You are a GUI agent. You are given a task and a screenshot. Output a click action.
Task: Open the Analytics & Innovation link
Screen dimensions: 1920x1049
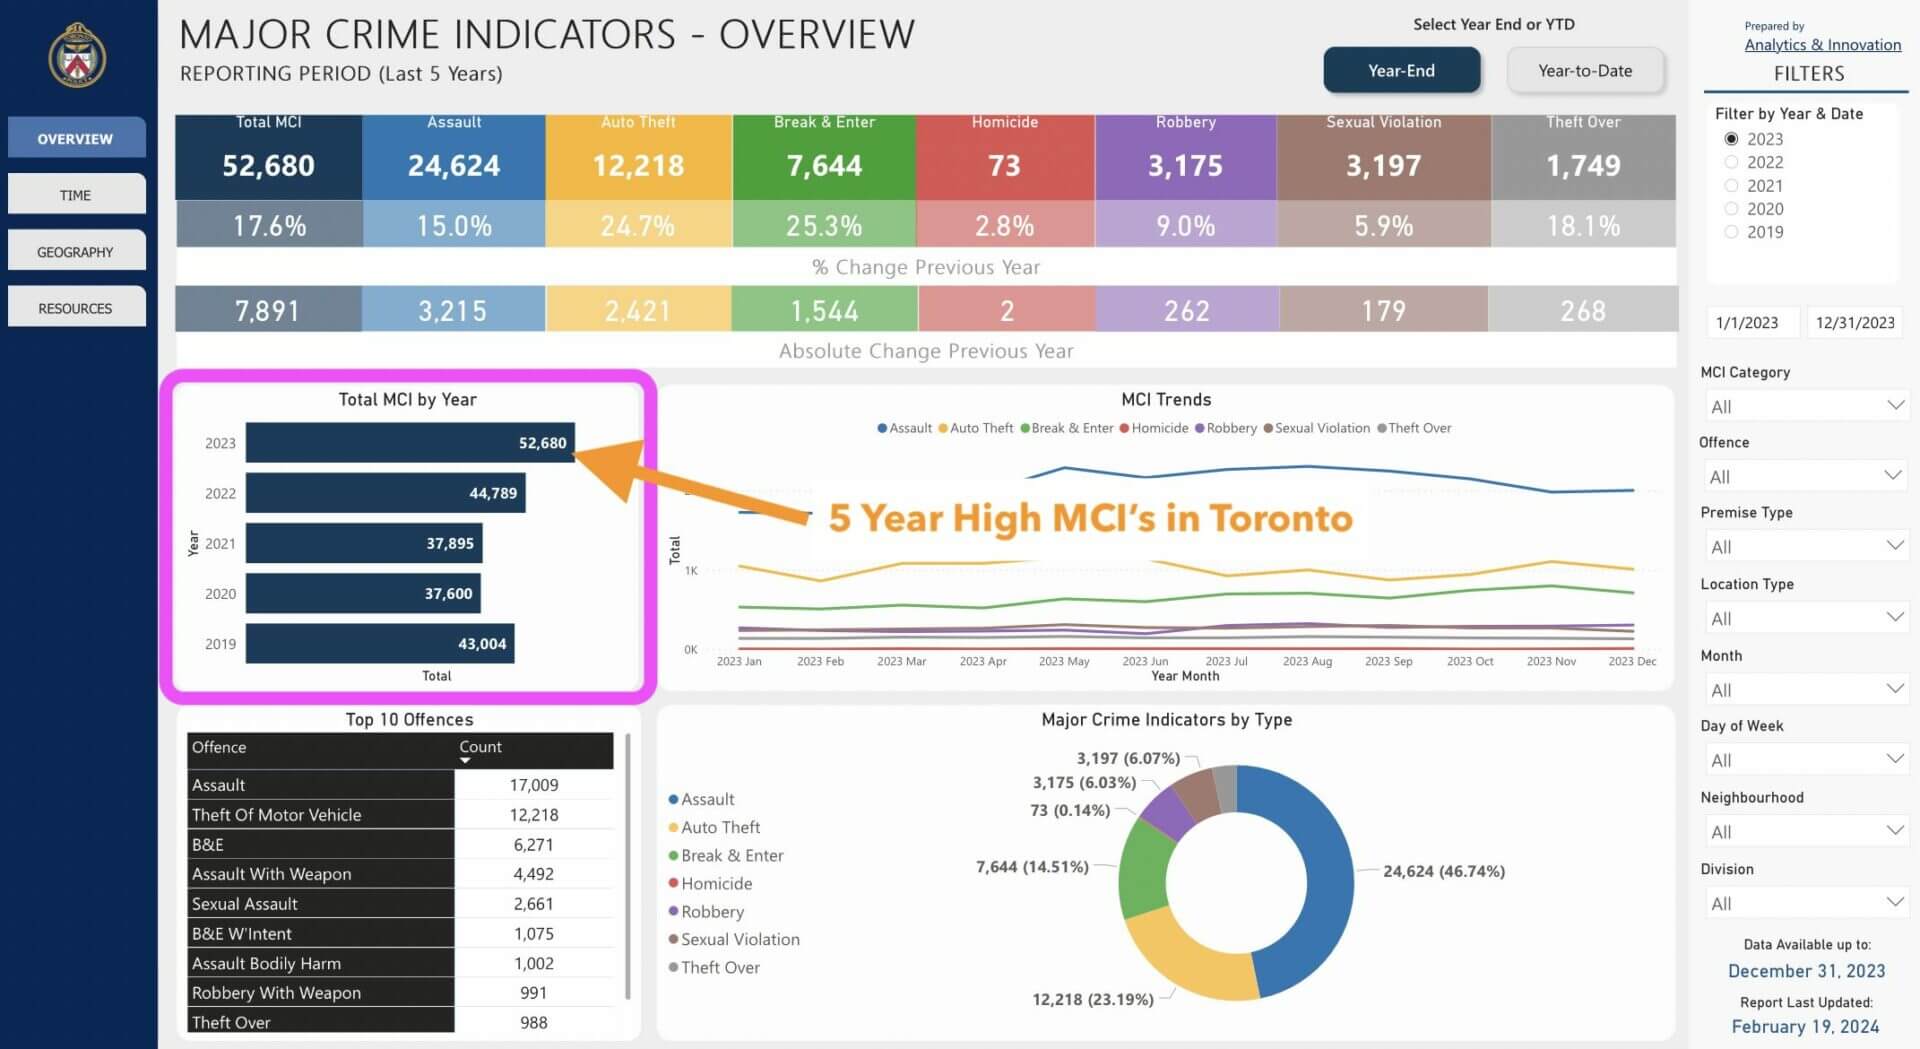click(x=1822, y=45)
